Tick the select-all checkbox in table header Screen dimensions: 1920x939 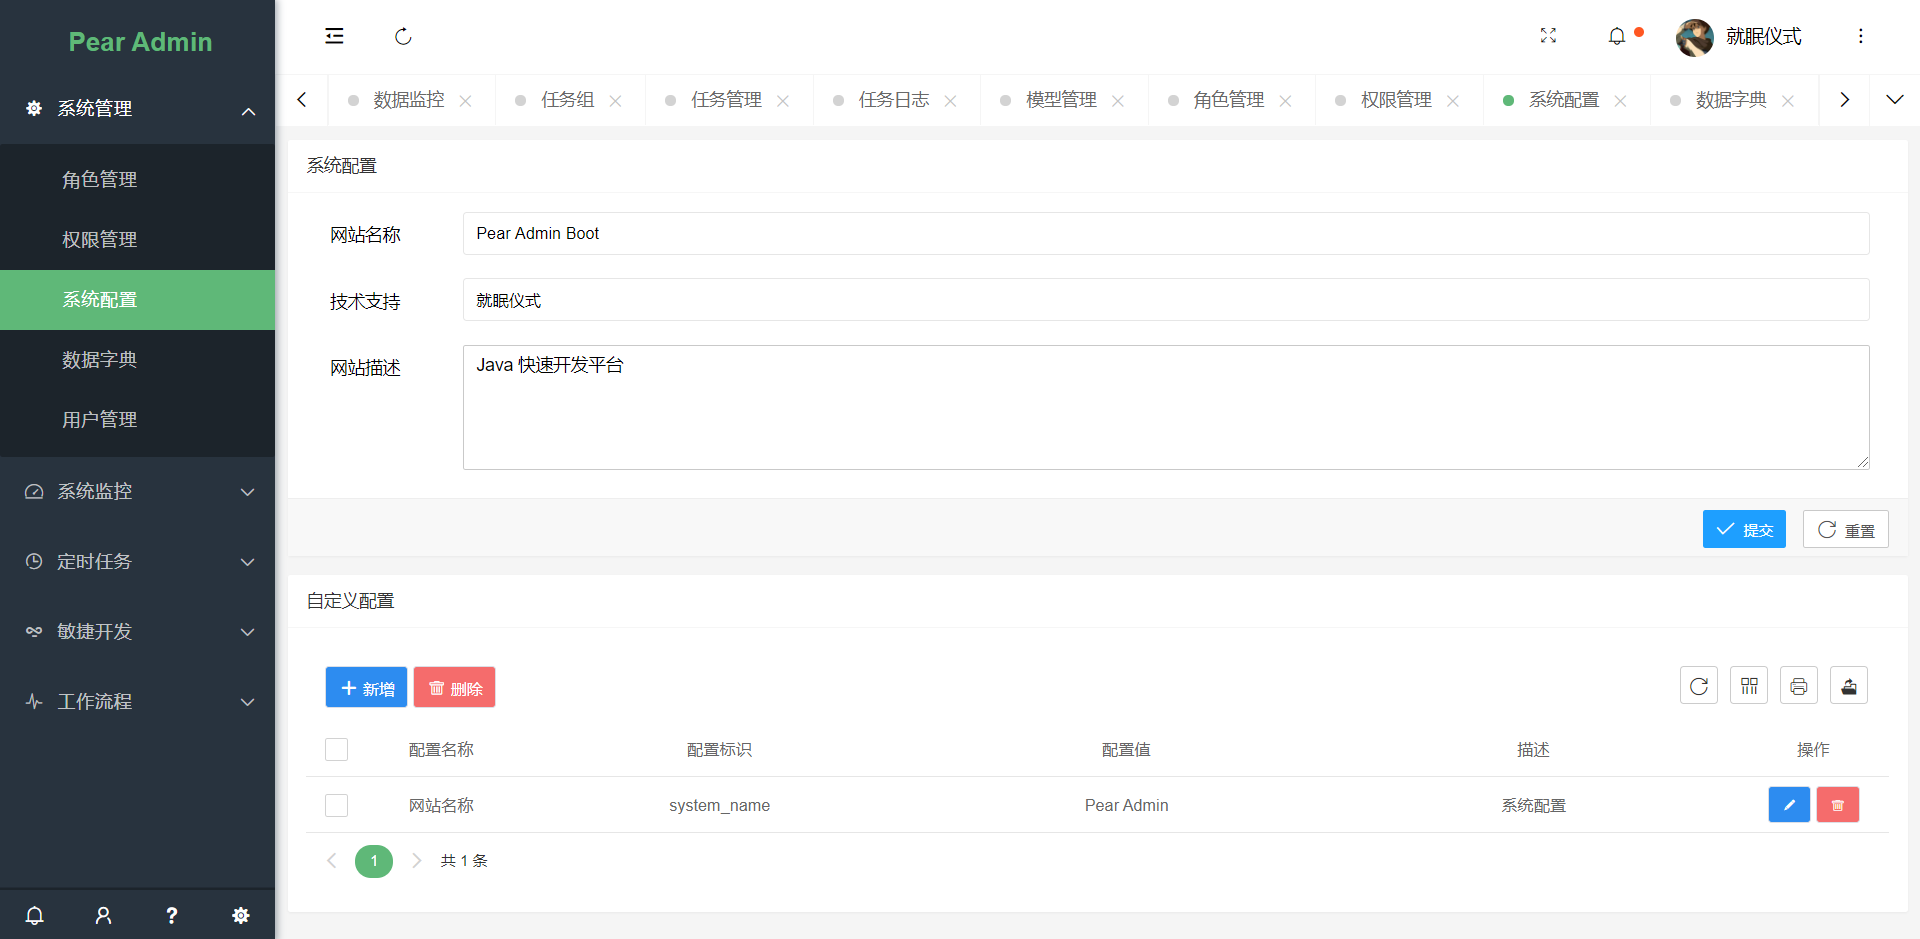tap(337, 750)
